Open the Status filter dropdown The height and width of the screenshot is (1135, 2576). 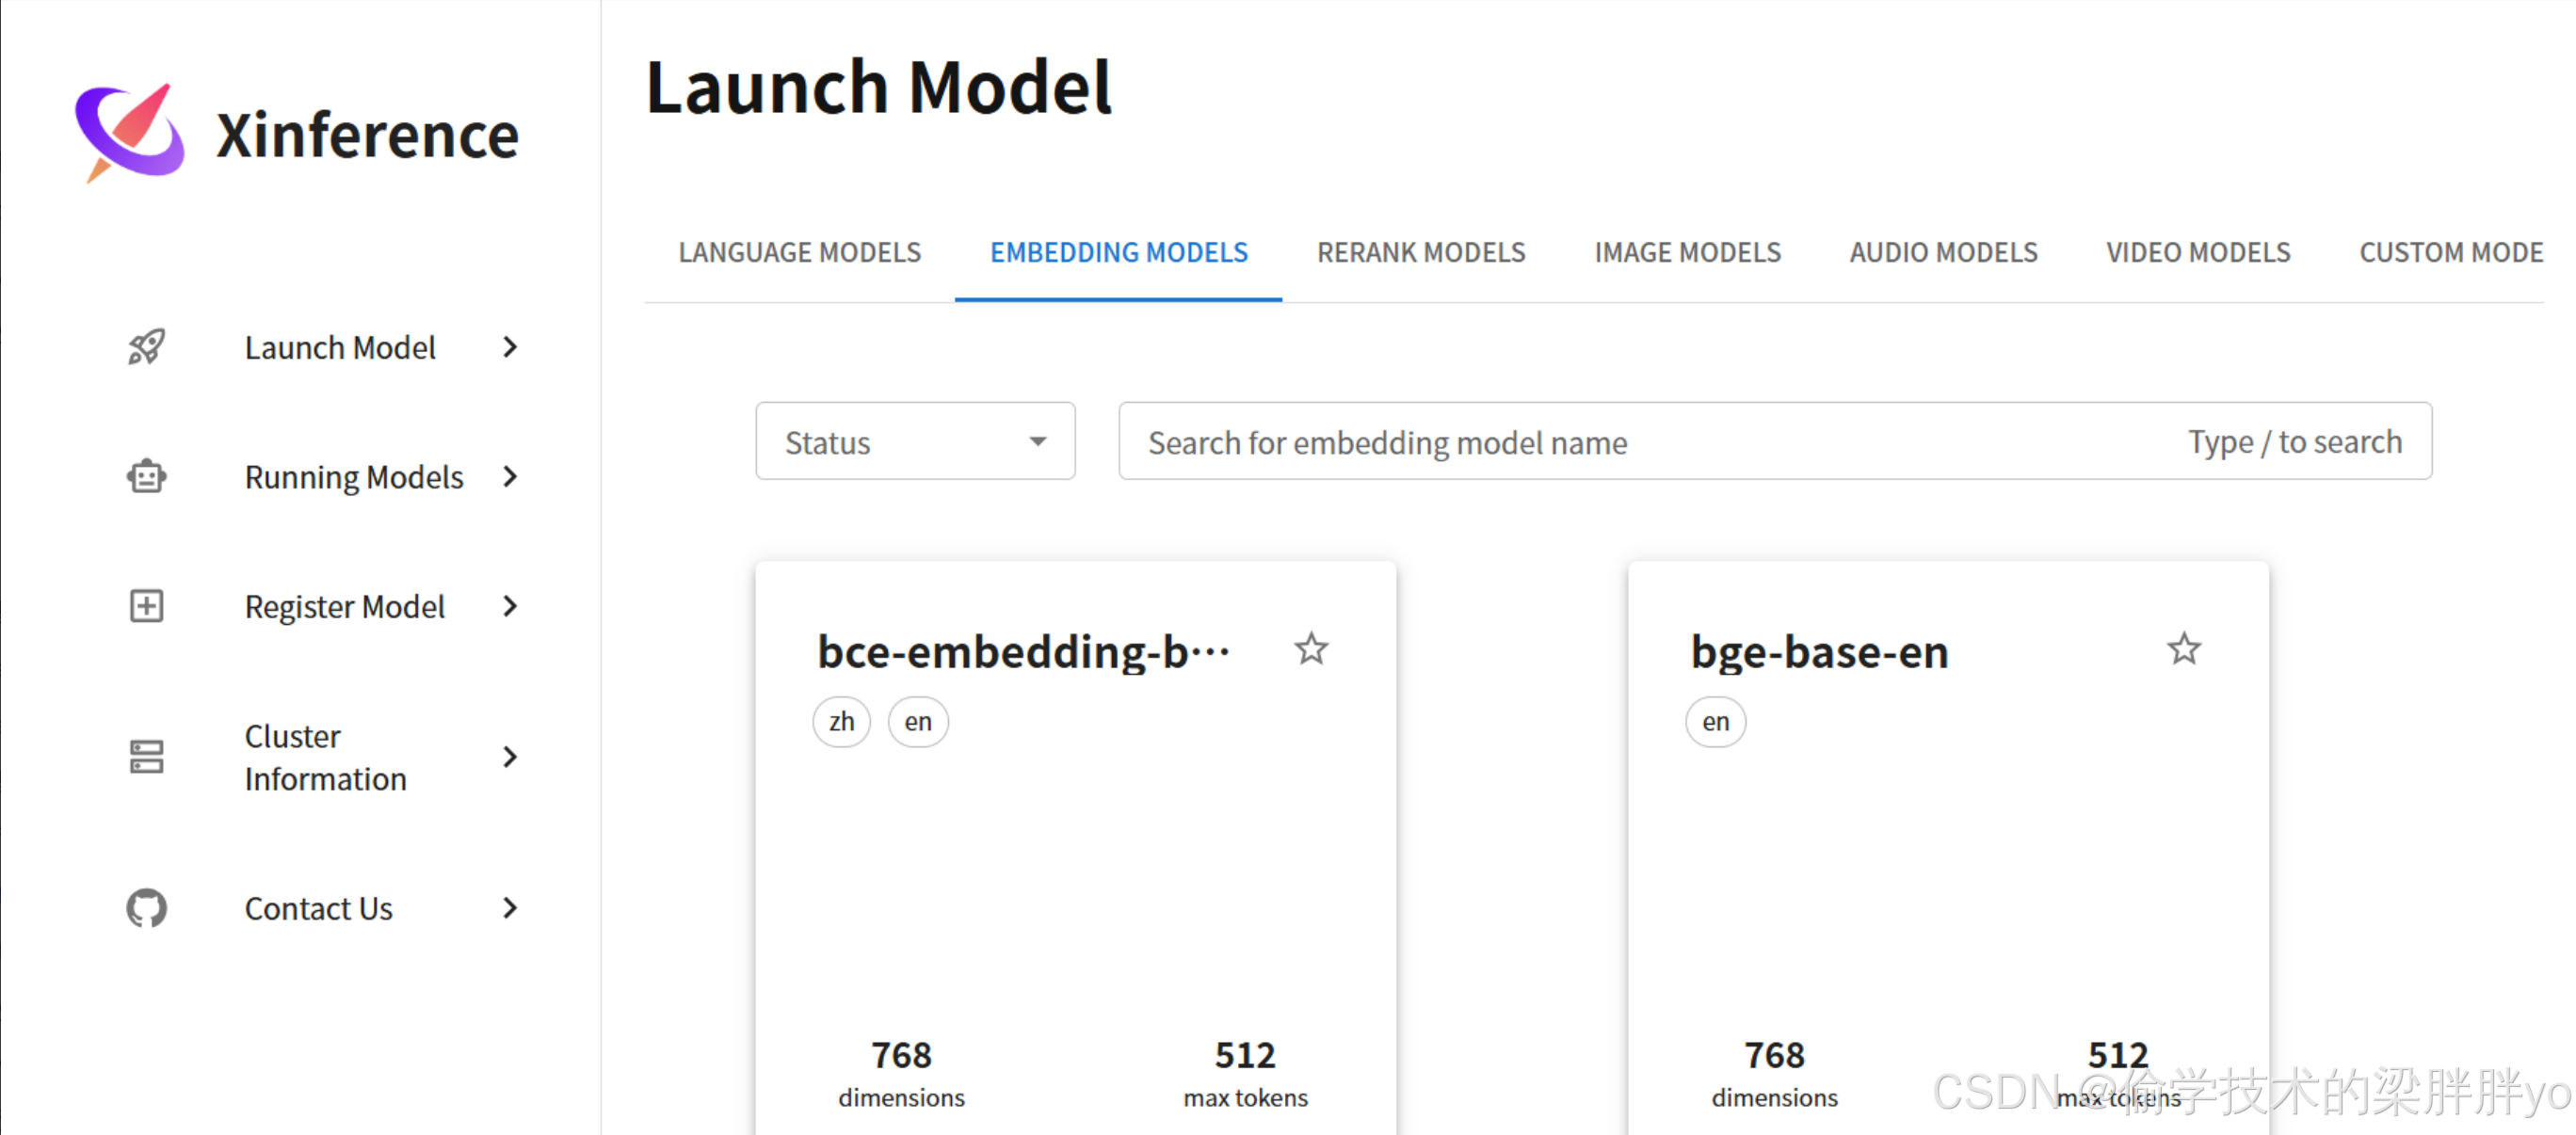915,441
